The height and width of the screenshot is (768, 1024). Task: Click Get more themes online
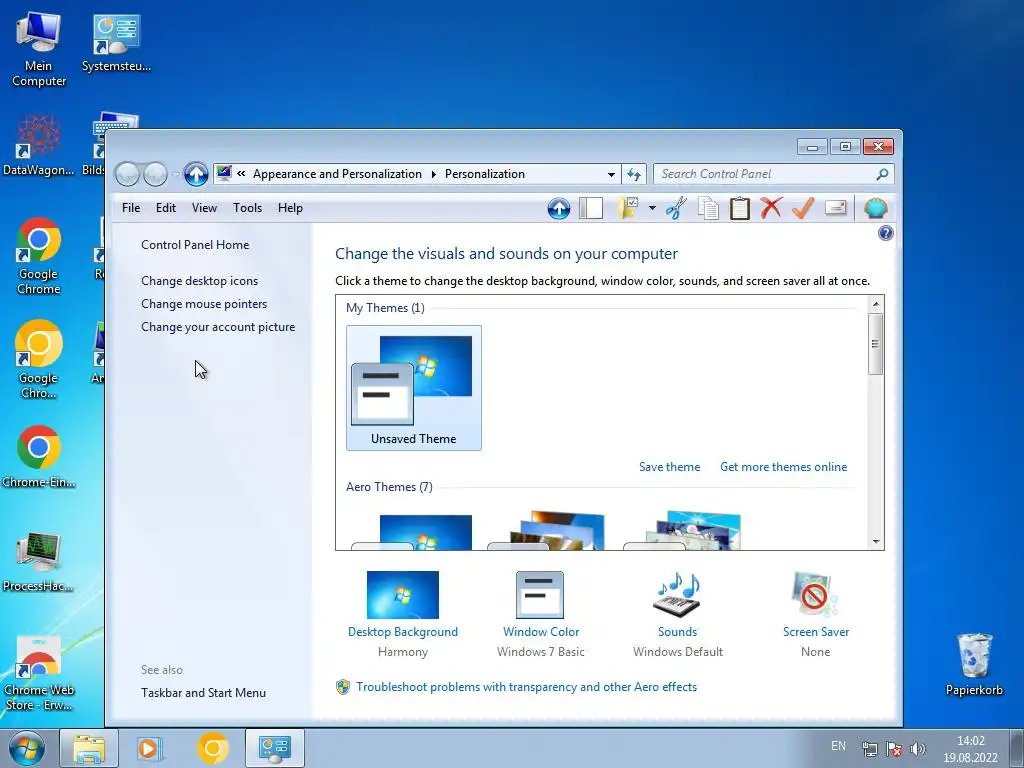click(x=783, y=467)
